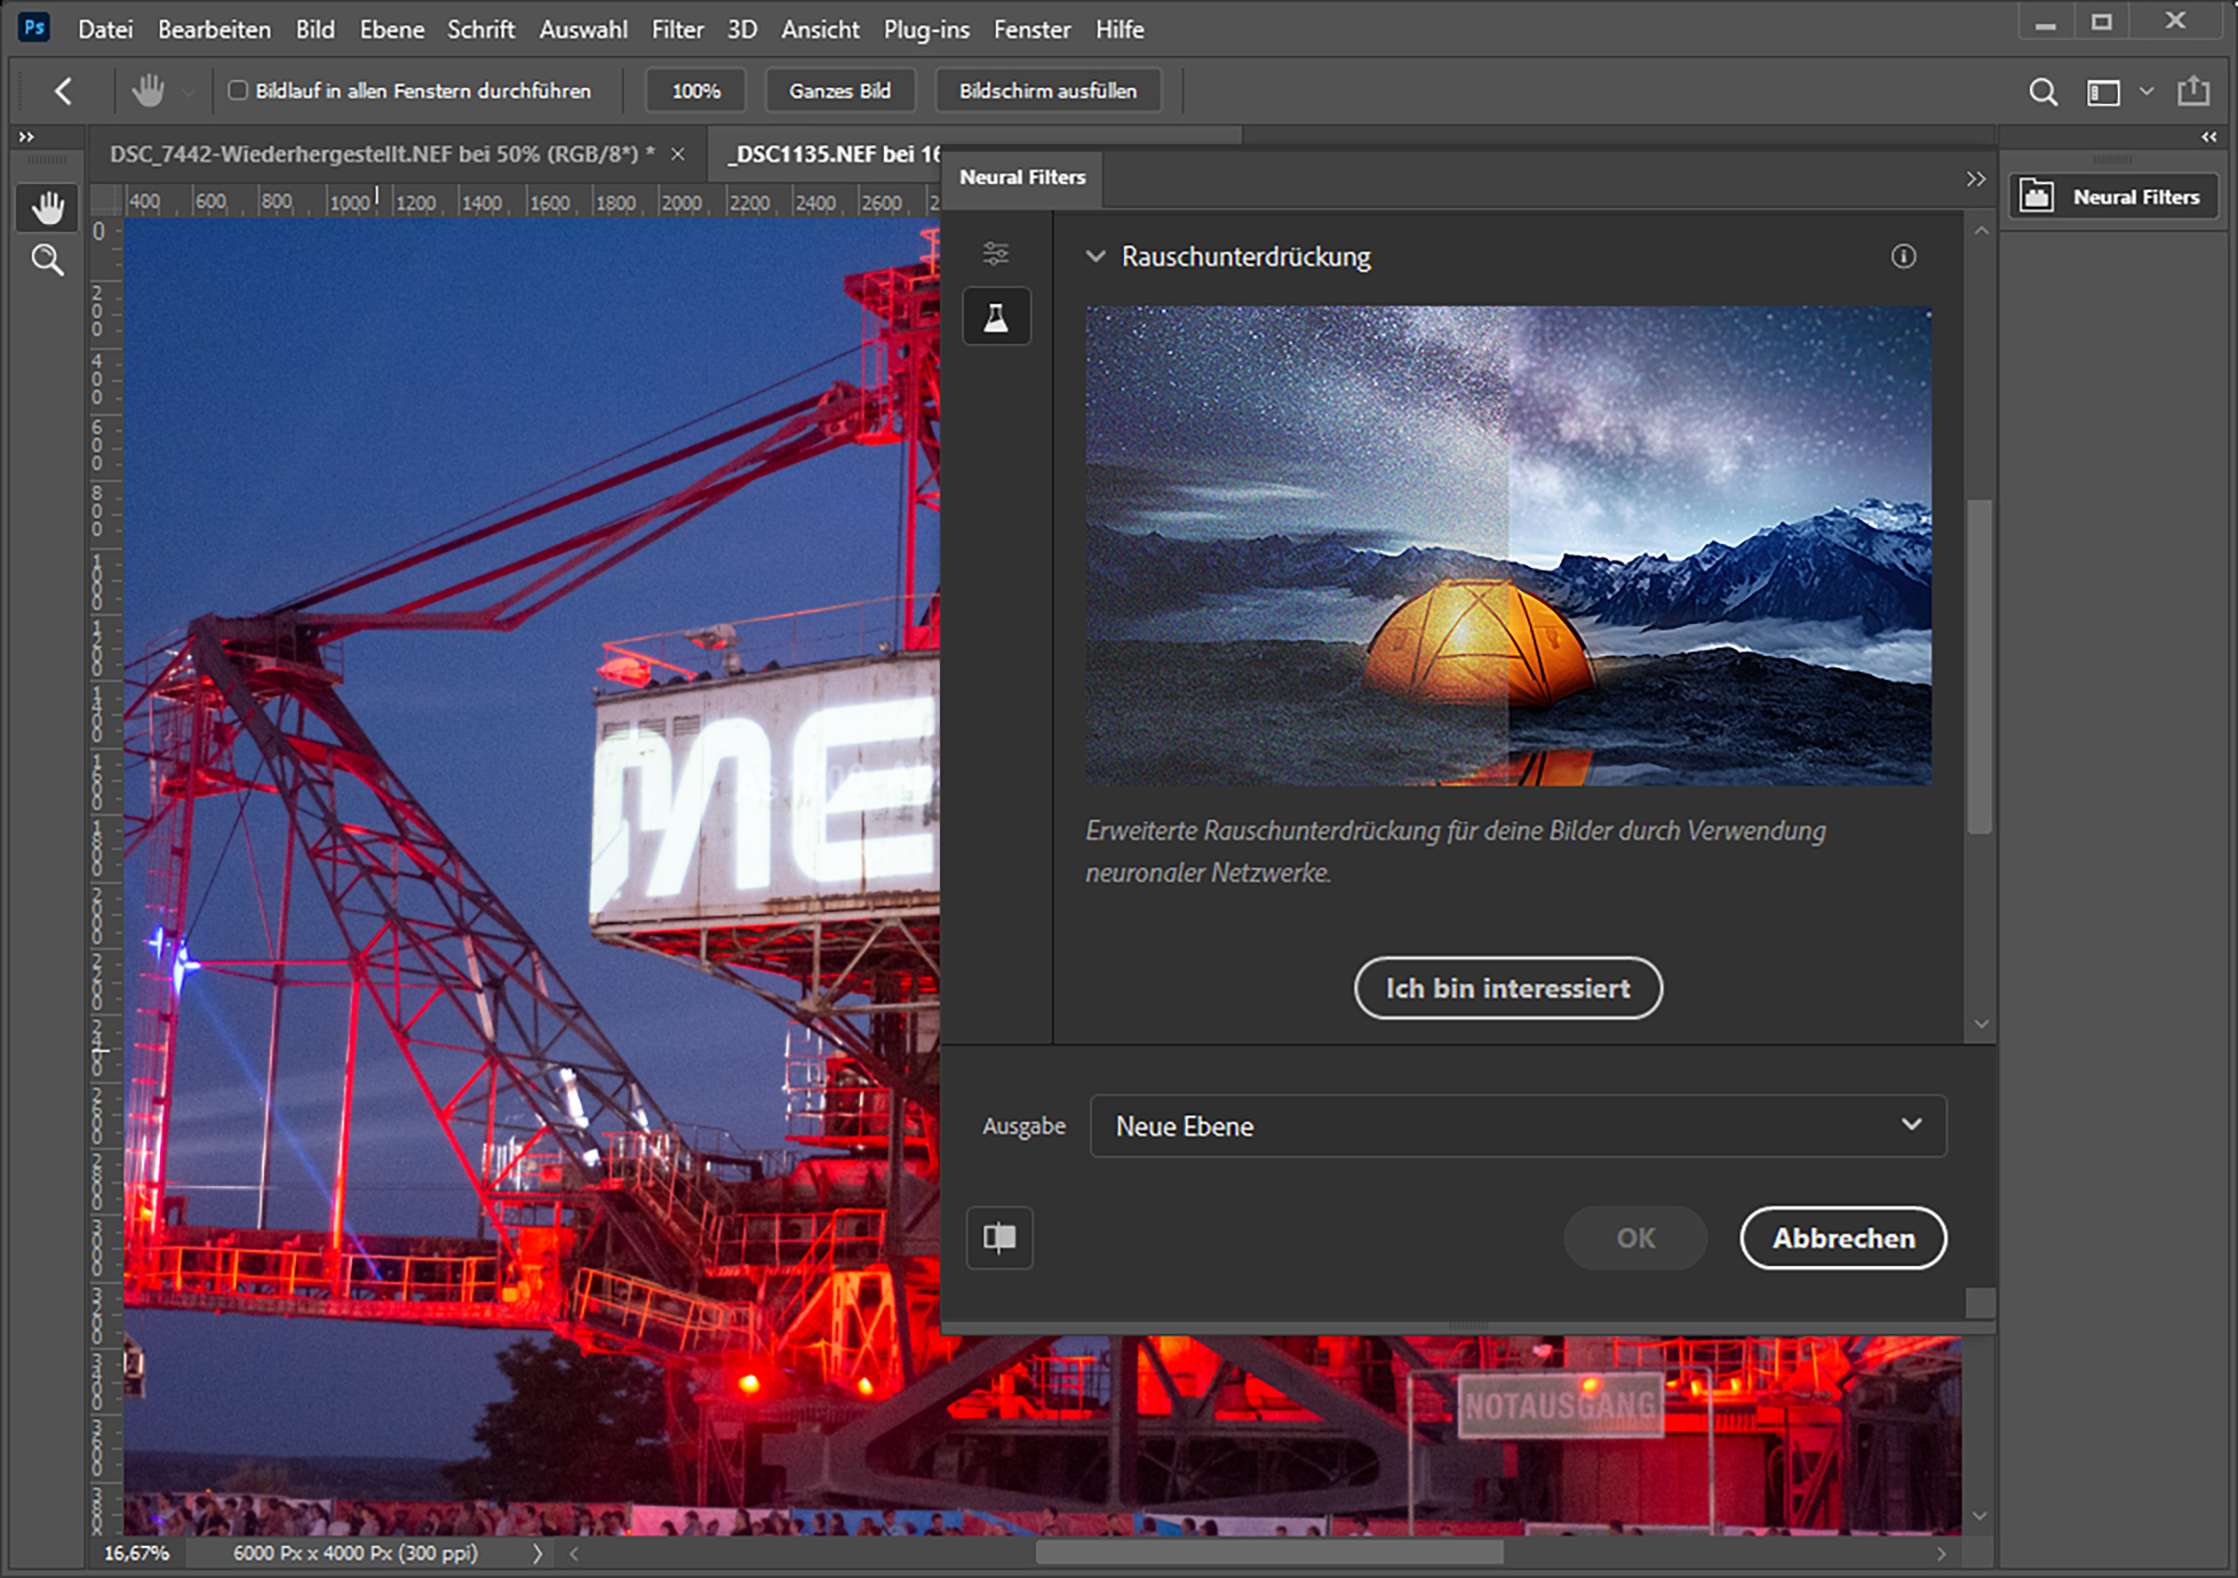Open the search magnifier icon
The image size is (2238, 1578).
click(2043, 92)
